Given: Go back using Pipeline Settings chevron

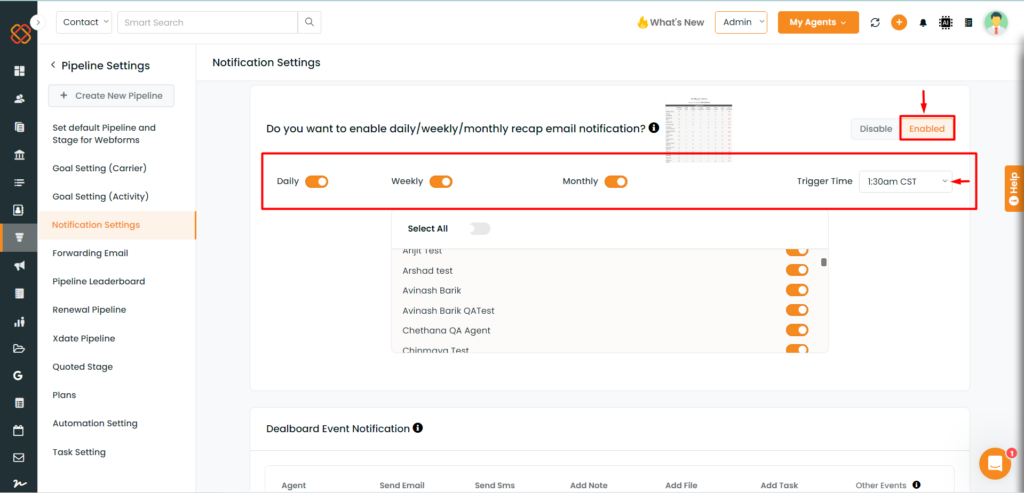Looking at the screenshot, I should pos(53,65).
